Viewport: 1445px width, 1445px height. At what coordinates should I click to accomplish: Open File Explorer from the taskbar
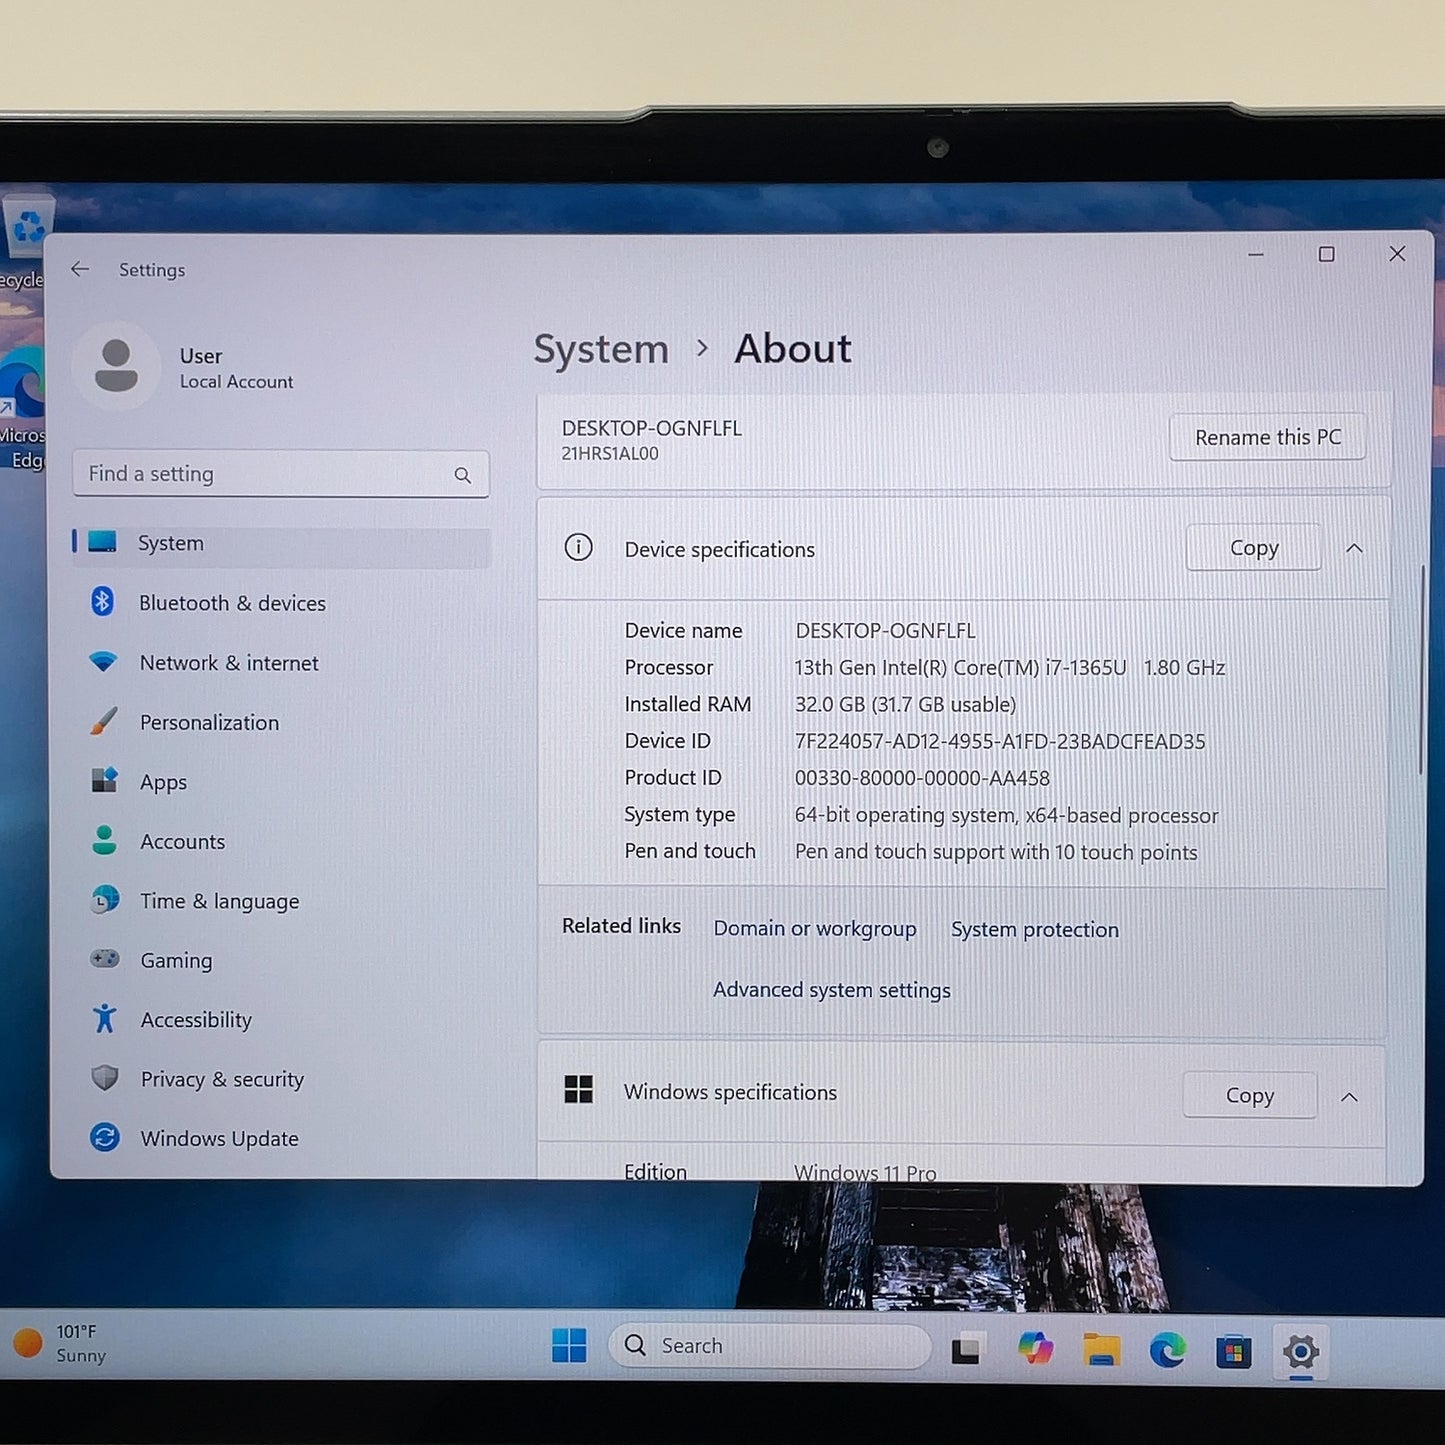[x=1101, y=1350]
